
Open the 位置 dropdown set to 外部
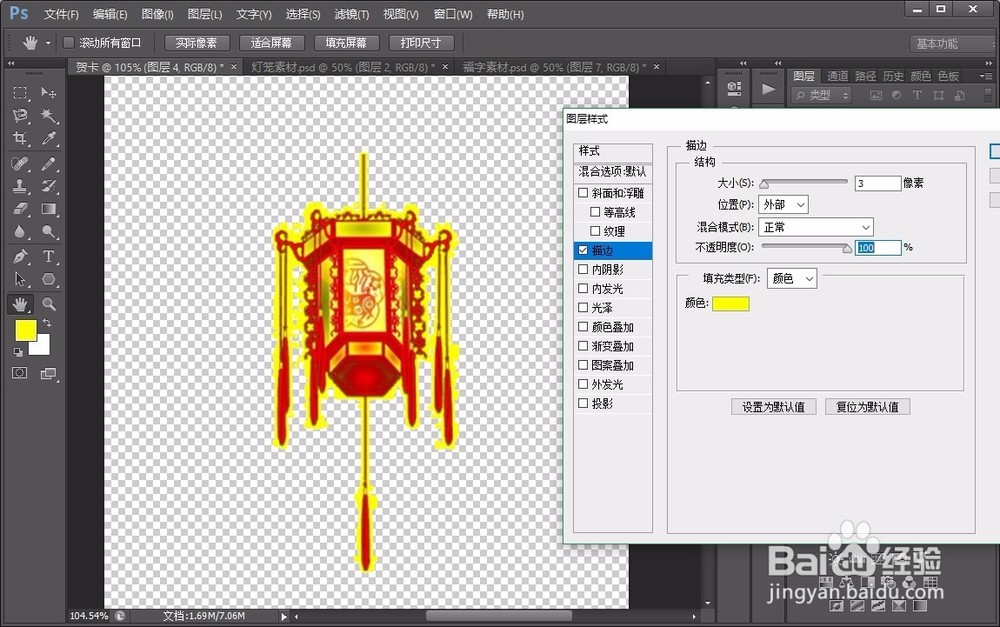pyautogui.click(x=784, y=205)
